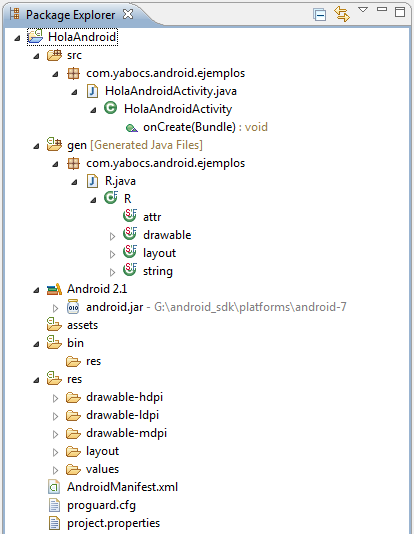The image size is (414, 534).
Task: Click package icon of com.yabocs.android.ejemplos under gen
Action: coord(74,163)
